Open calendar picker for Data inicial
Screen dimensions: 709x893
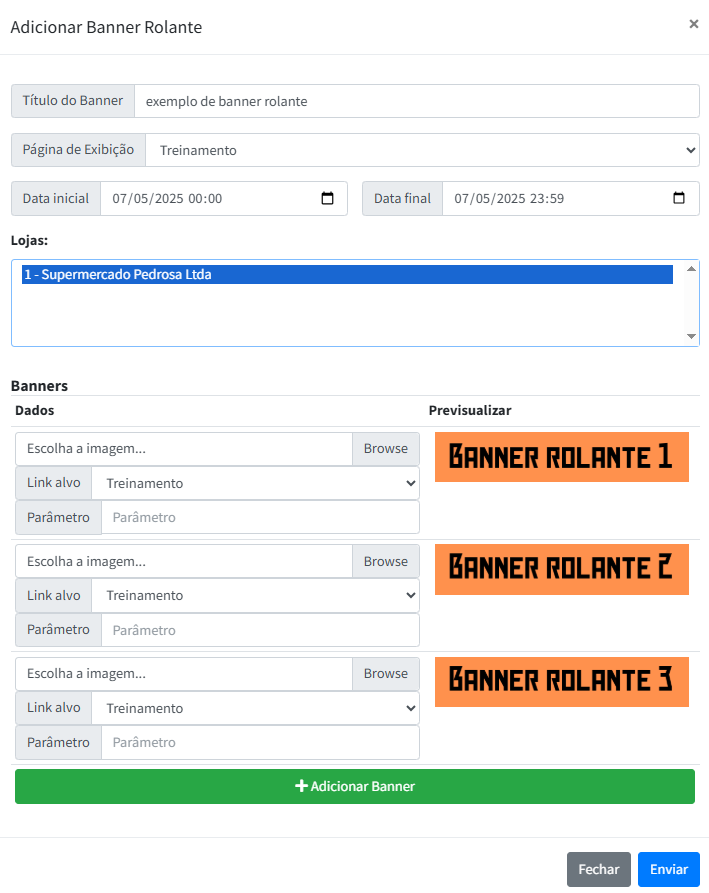point(327,198)
